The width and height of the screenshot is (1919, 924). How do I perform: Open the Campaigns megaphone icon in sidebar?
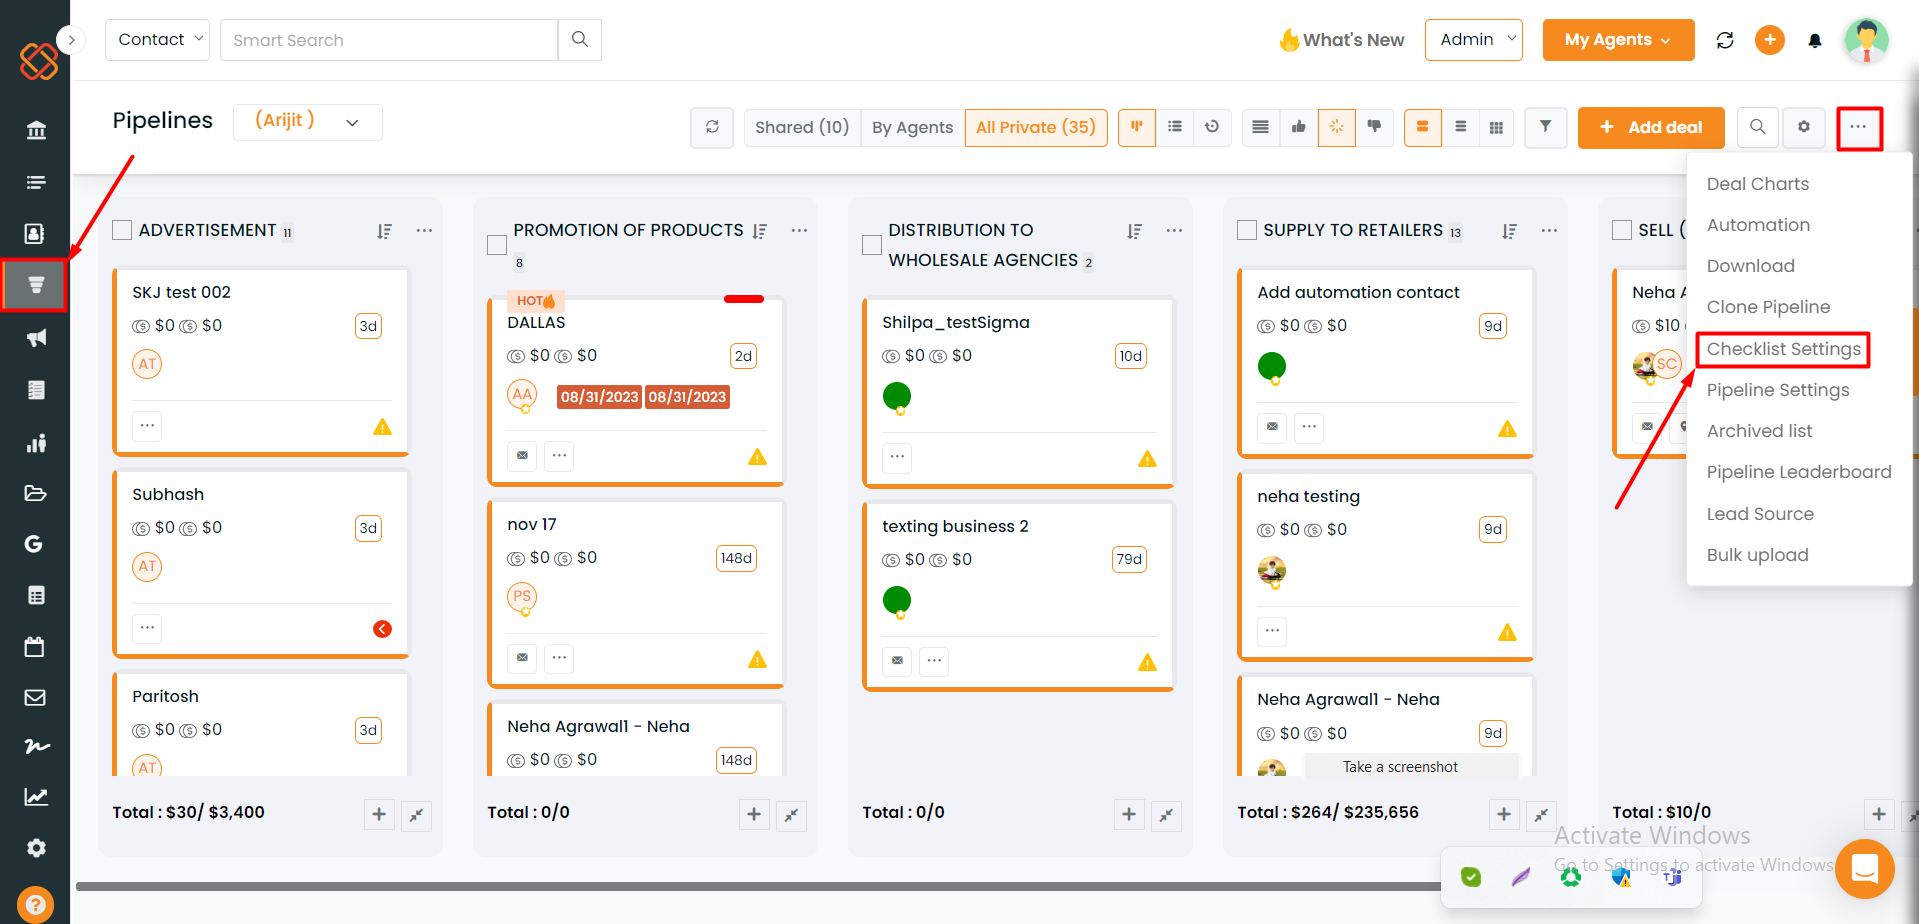(36, 338)
